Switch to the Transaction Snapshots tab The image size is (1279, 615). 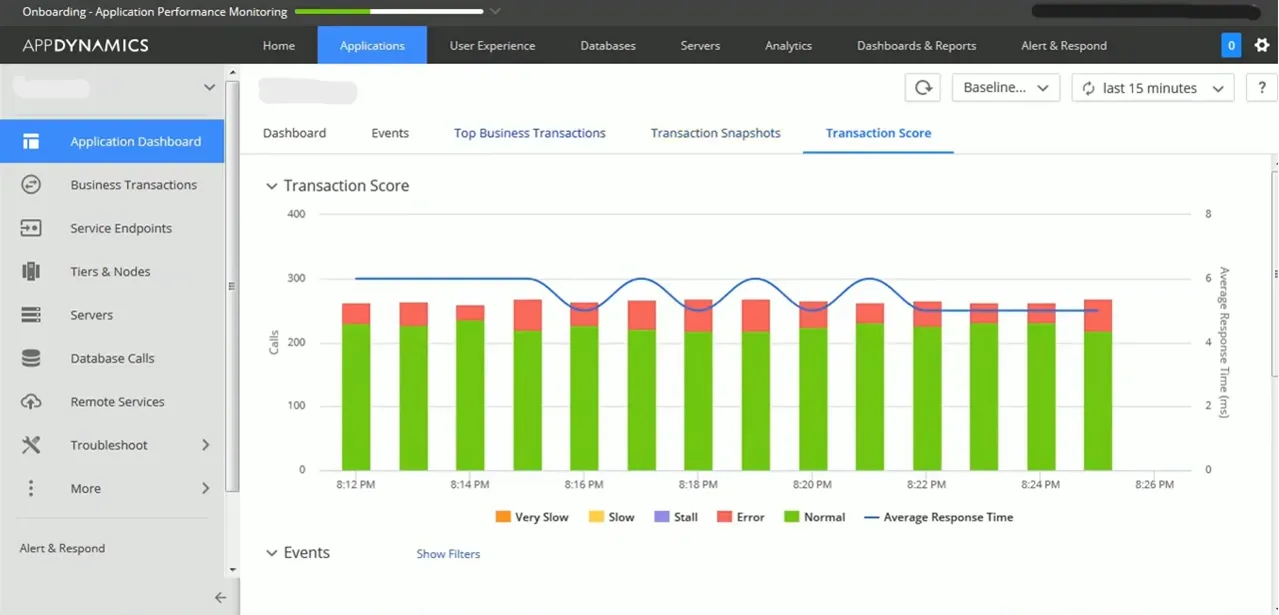coord(716,133)
